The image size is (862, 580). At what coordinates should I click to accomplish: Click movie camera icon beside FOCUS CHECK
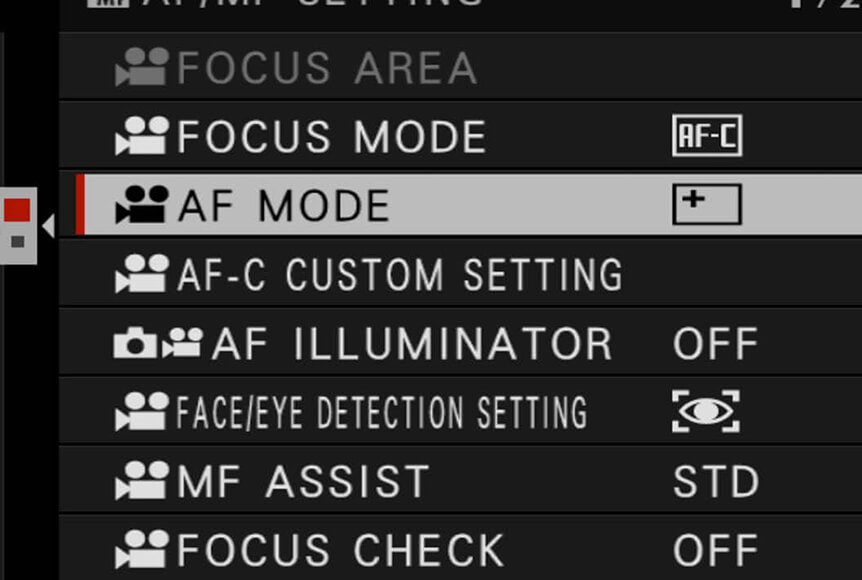click(142, 550)
